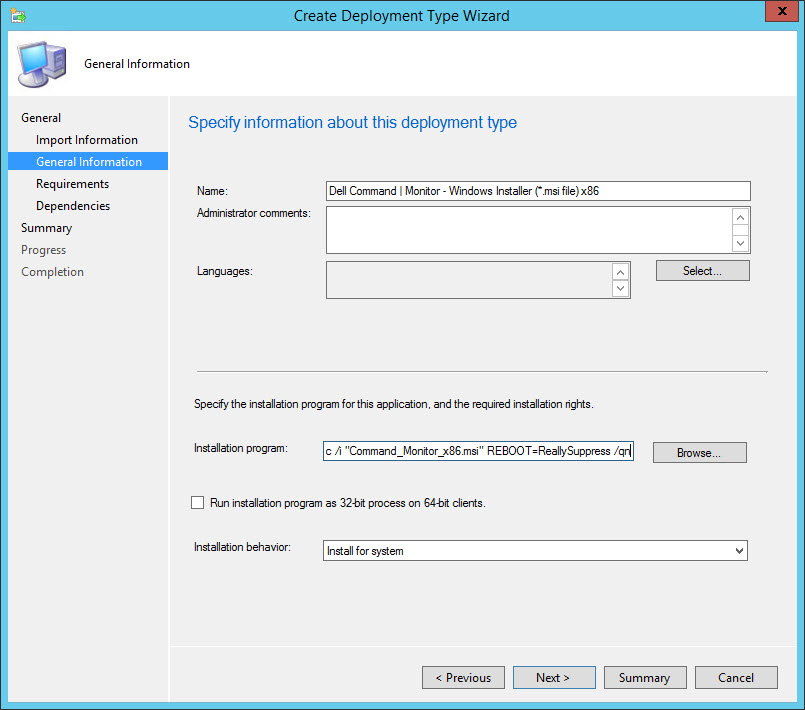Click the Languages list up arrow
The image size is (805, 710).
pyautogui.click(x=620, y=271)
